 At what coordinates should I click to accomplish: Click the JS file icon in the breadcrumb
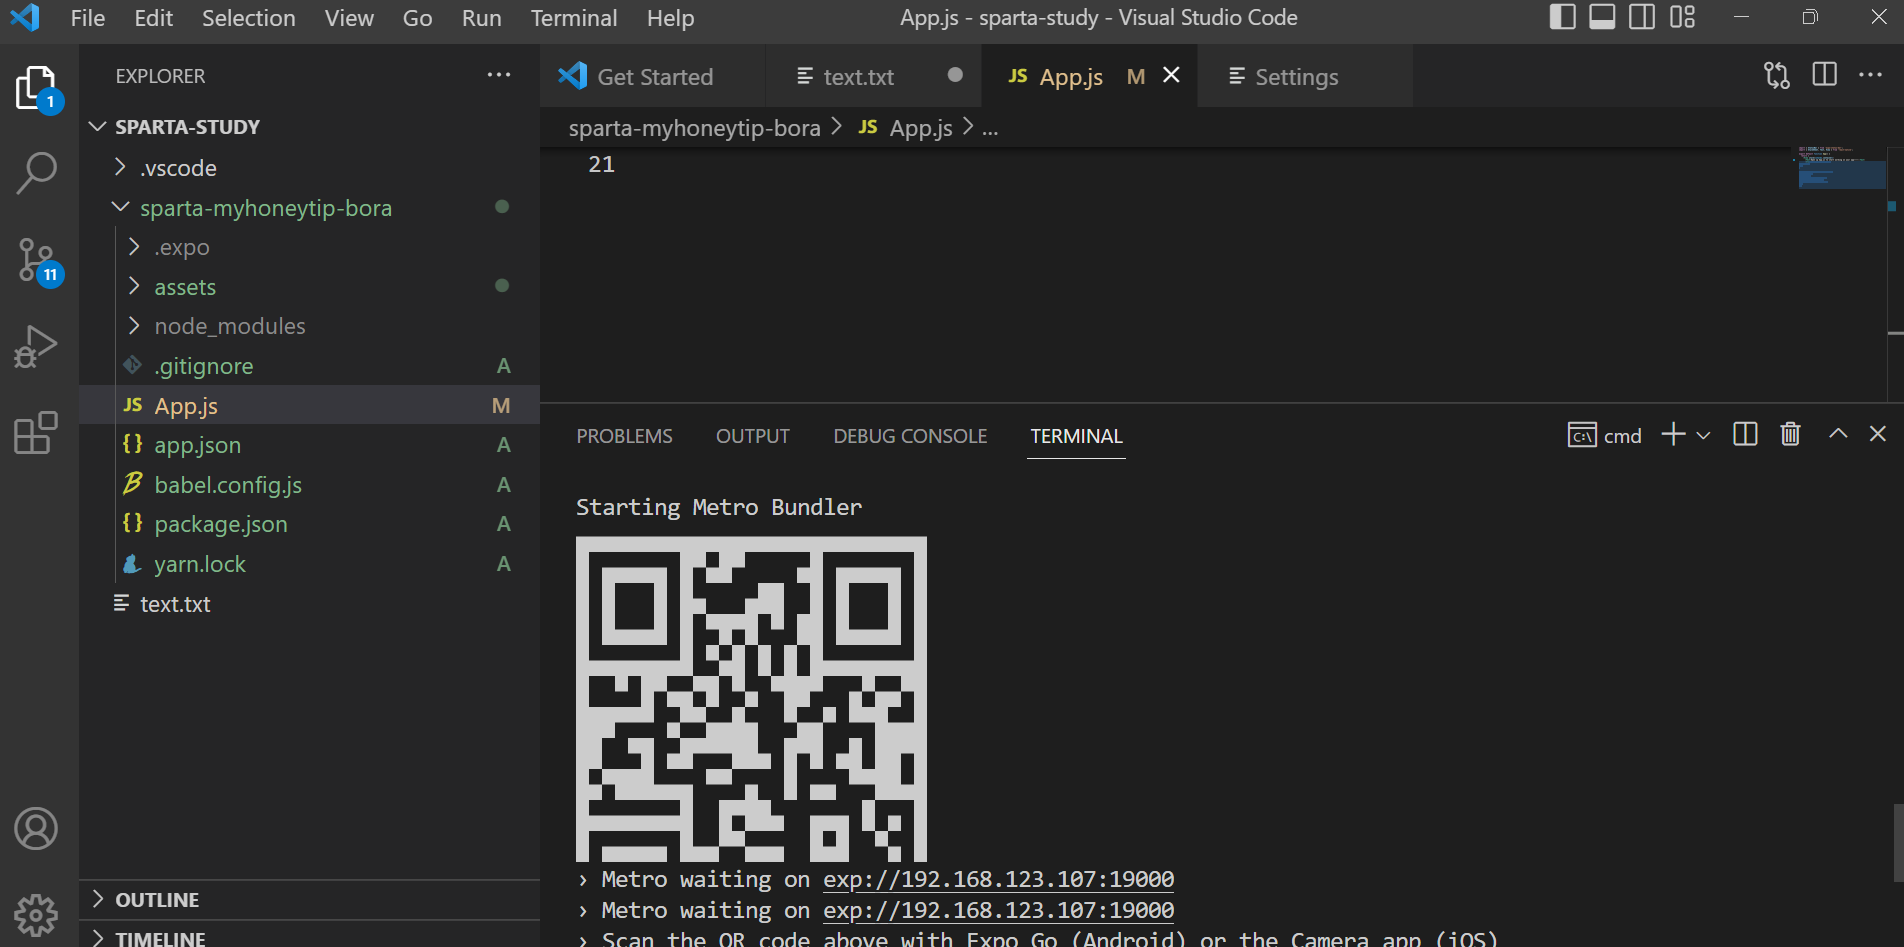coord(868,127)
